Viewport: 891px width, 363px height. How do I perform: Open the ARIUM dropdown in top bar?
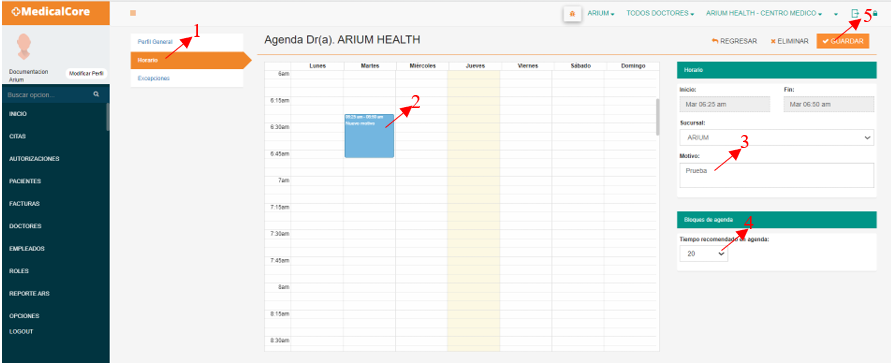(601, 14)
